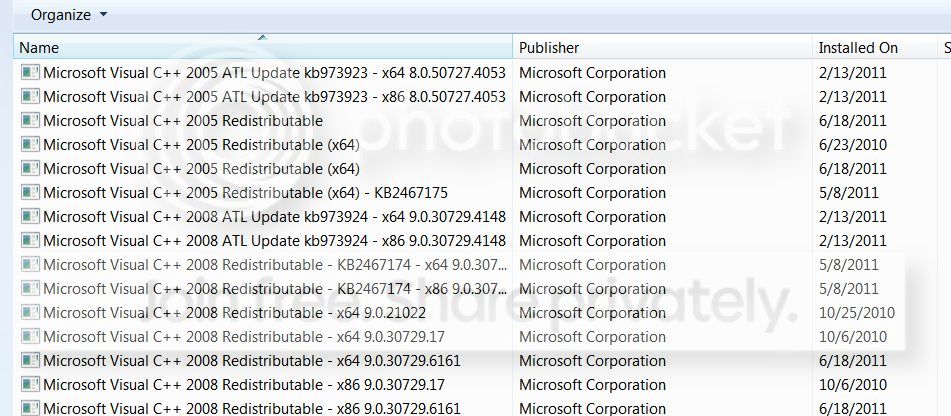
Task: Click icon of 2008 Redistributable x64 9.0.21022
Action: tap(30, 313)
